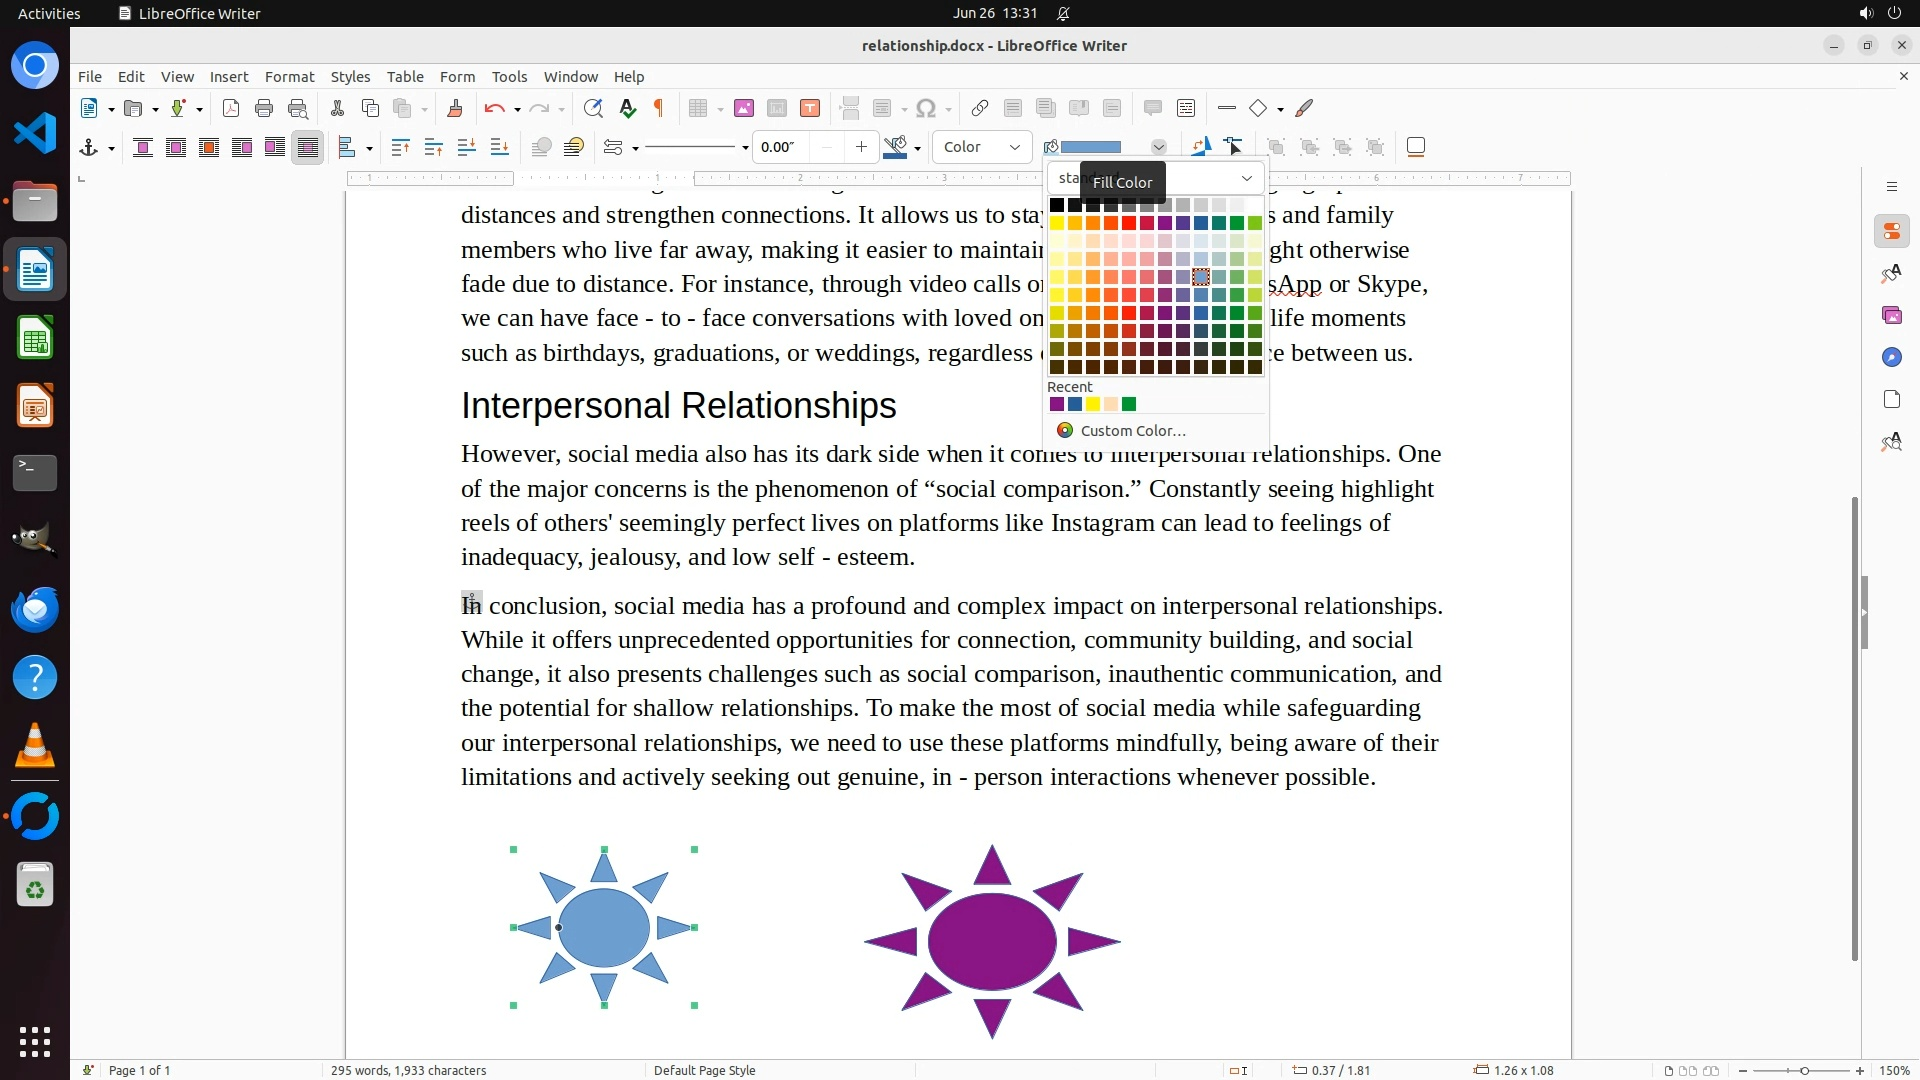Toggle Formatting Marks paragraph icon
Viewport: 1920px width, 1080px height.
tap(659, 108)
